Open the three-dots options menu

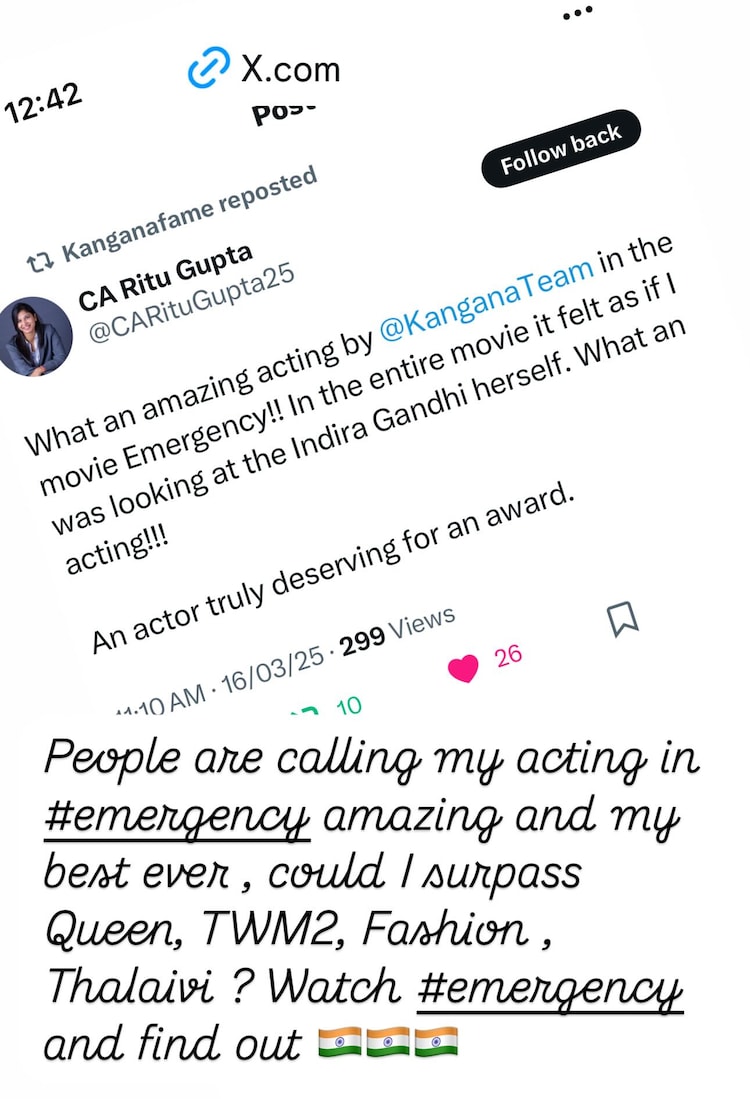pos(578,14)
